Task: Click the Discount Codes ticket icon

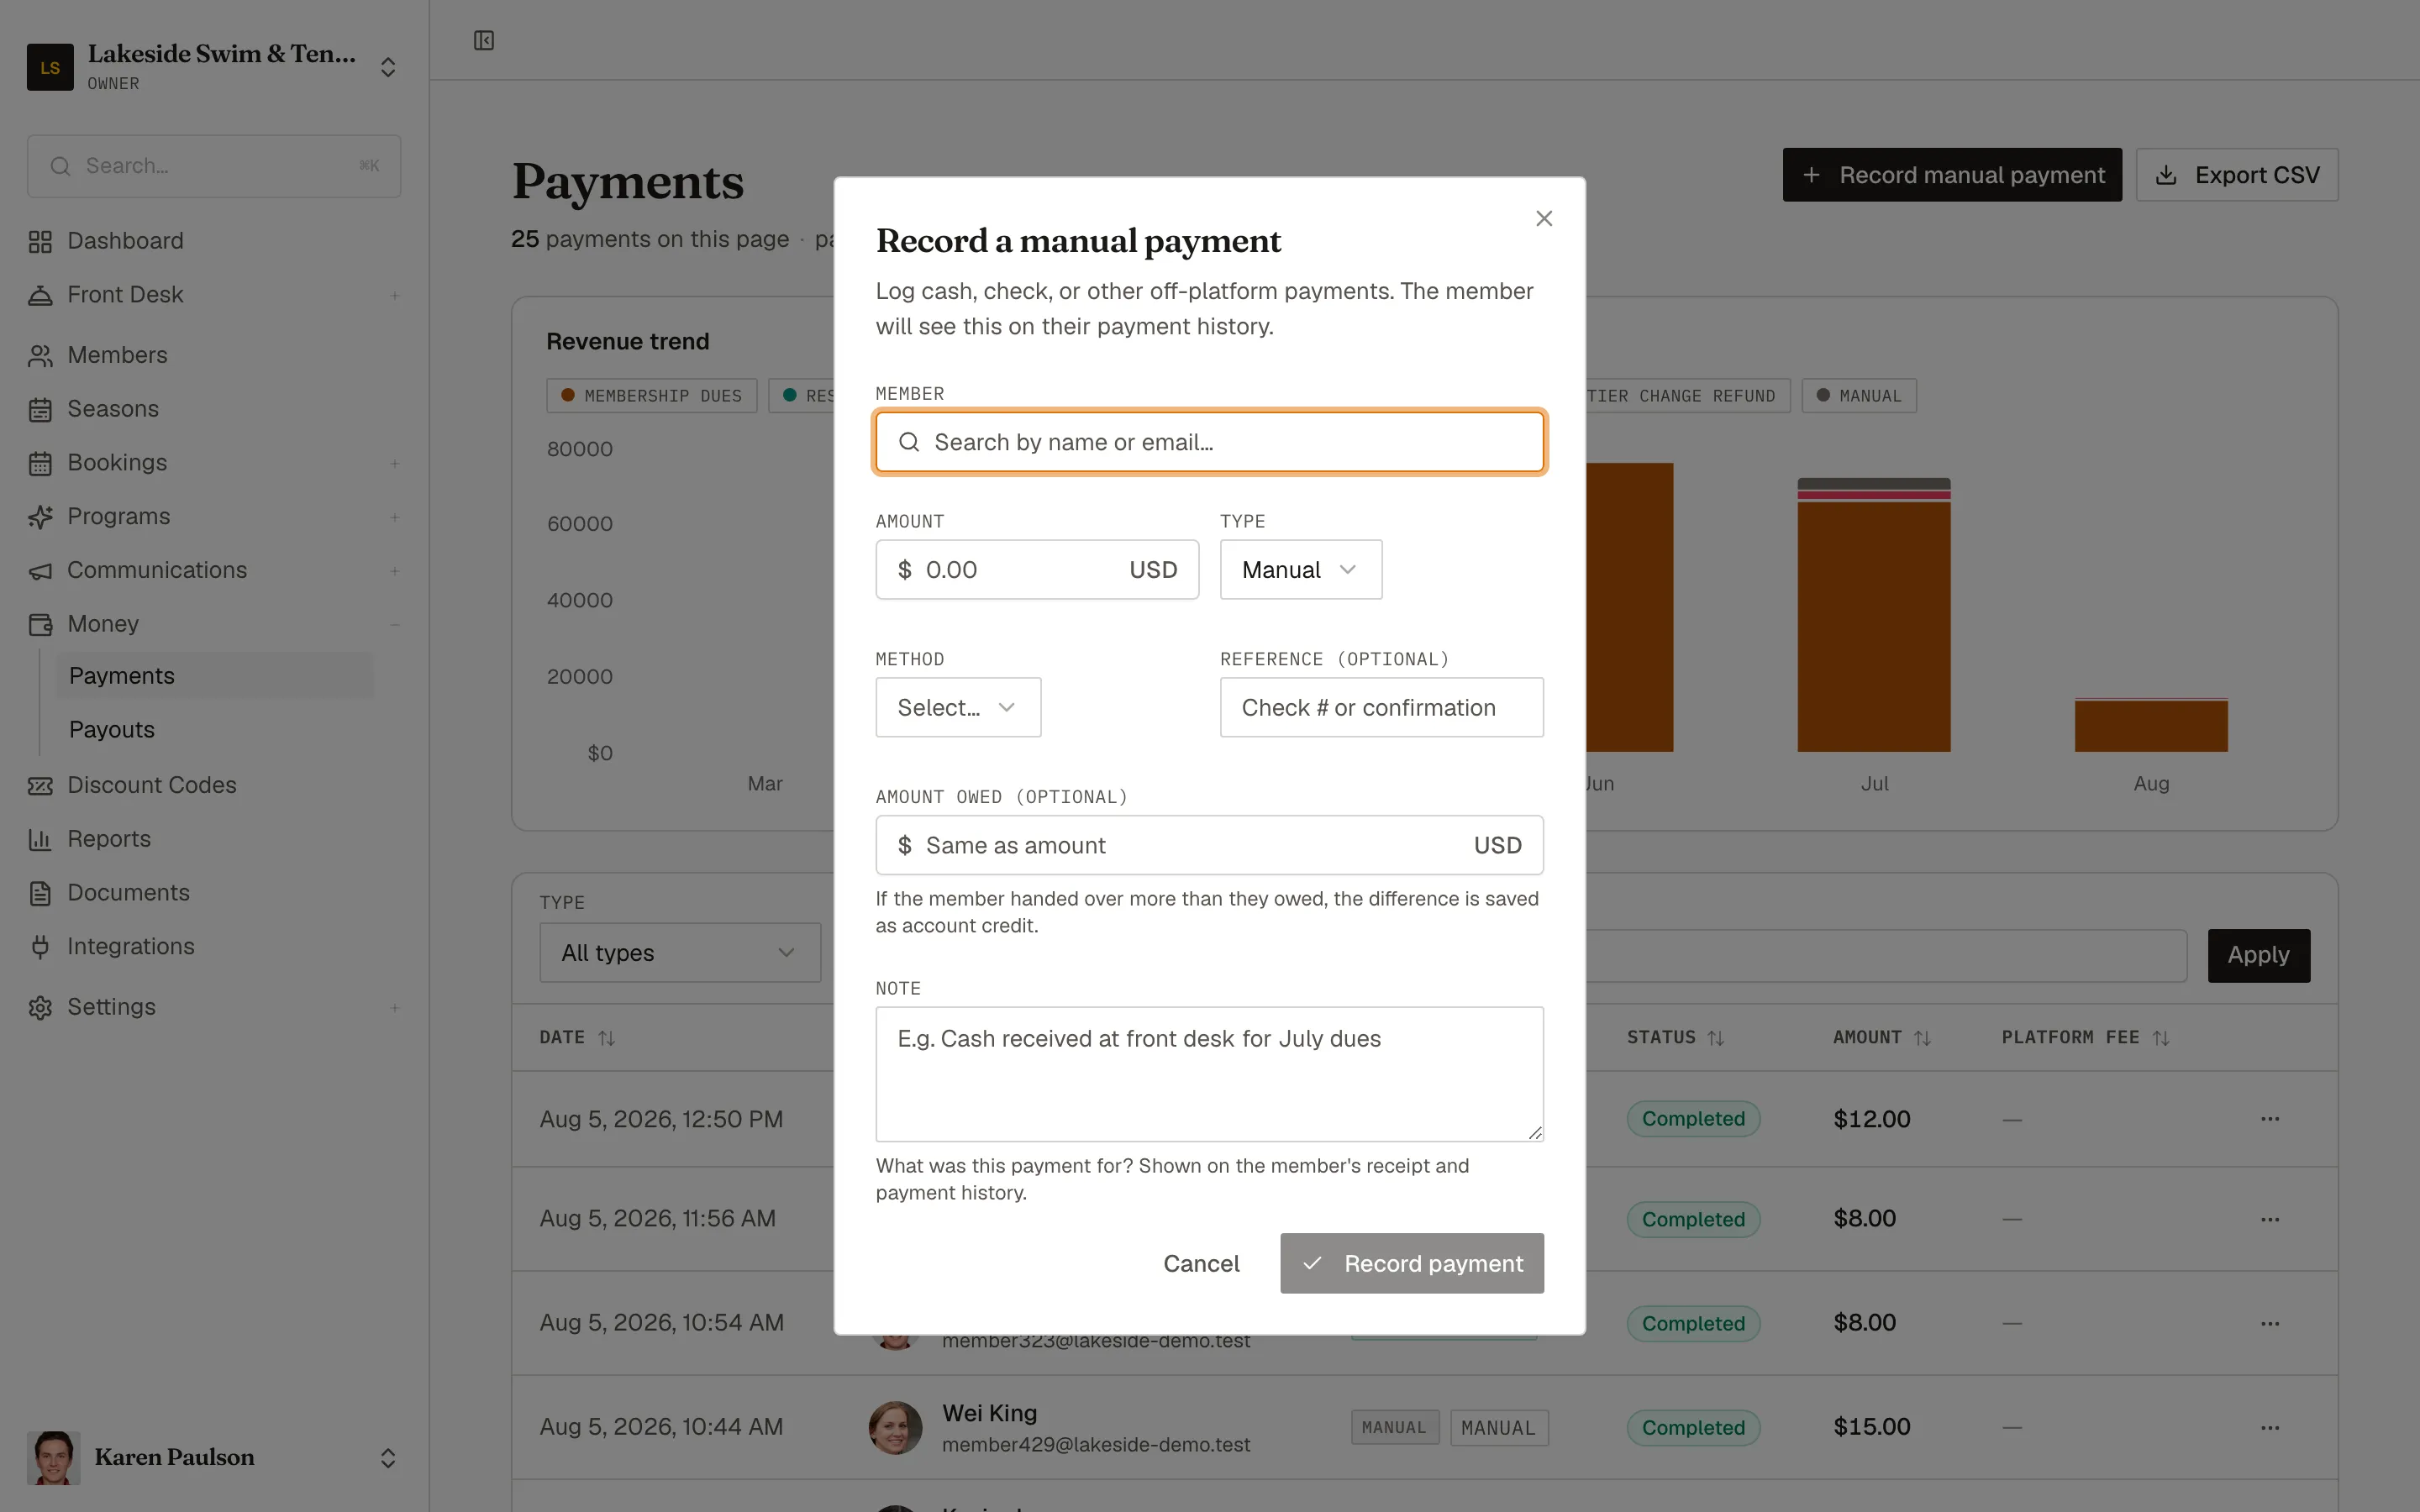Action: click(40, 785)
